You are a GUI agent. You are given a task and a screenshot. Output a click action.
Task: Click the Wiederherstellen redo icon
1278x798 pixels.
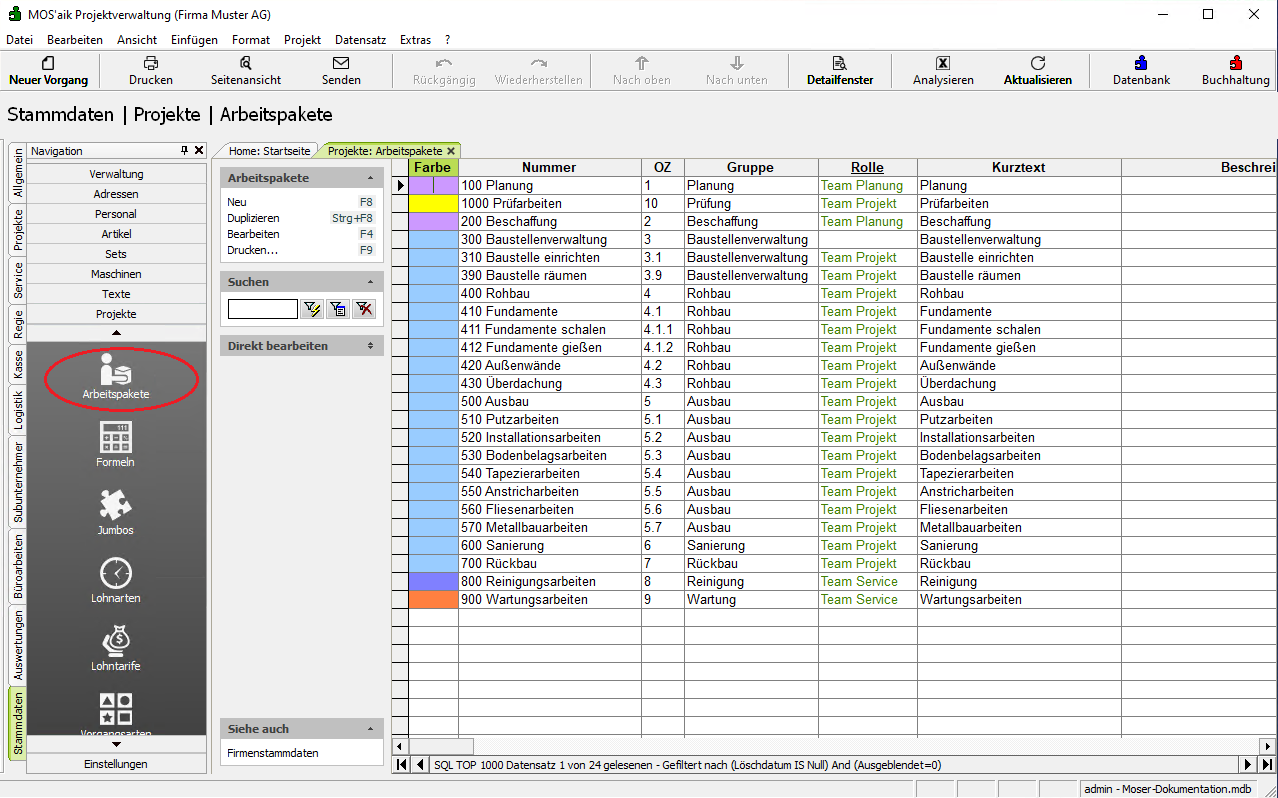click(538, 63)
